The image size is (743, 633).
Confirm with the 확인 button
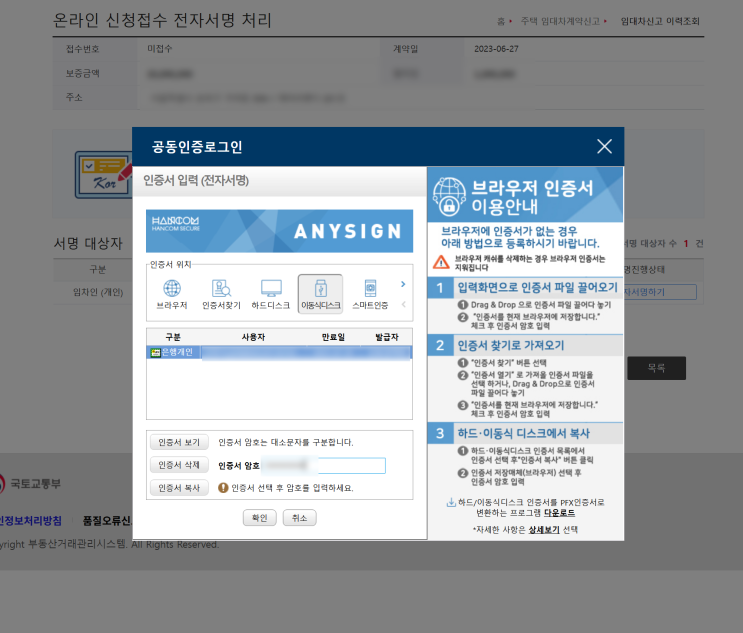pyautogui.click(x=260, y=518)
